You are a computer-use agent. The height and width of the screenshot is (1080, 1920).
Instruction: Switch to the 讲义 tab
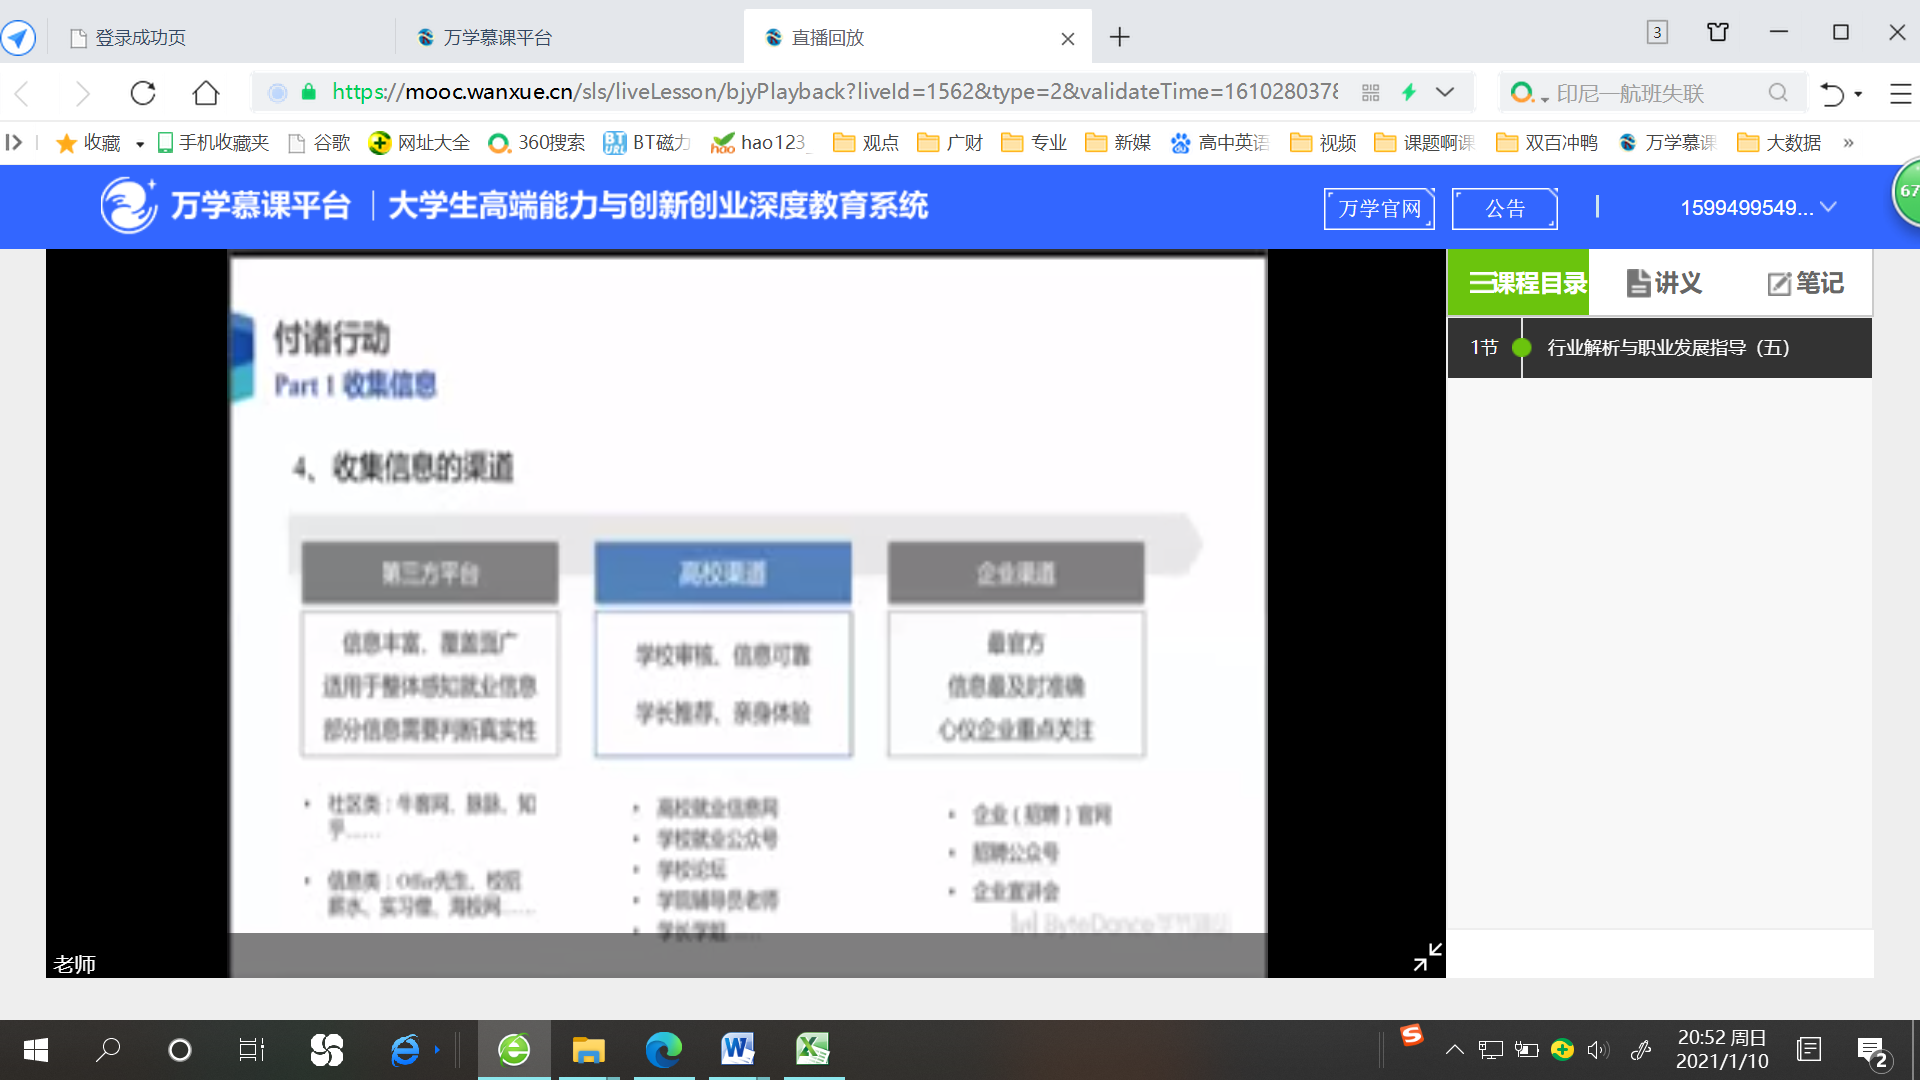(x=1664, y=283)
